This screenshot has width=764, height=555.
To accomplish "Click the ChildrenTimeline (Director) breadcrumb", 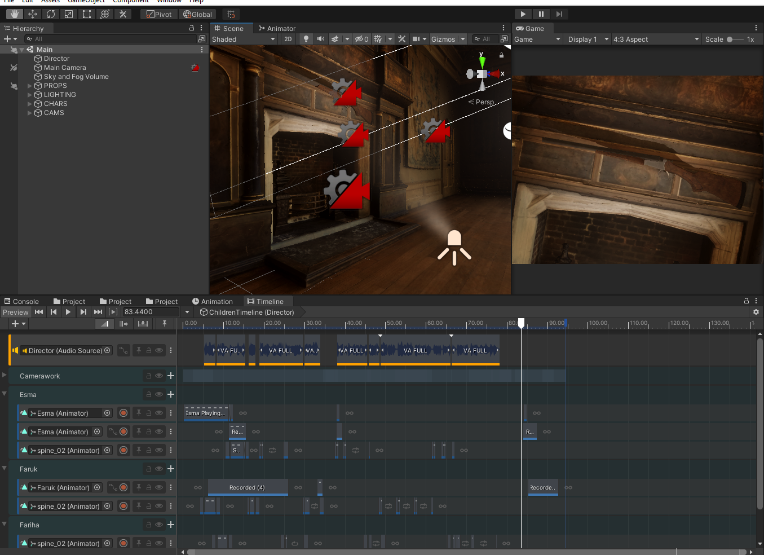I will 247,312.
